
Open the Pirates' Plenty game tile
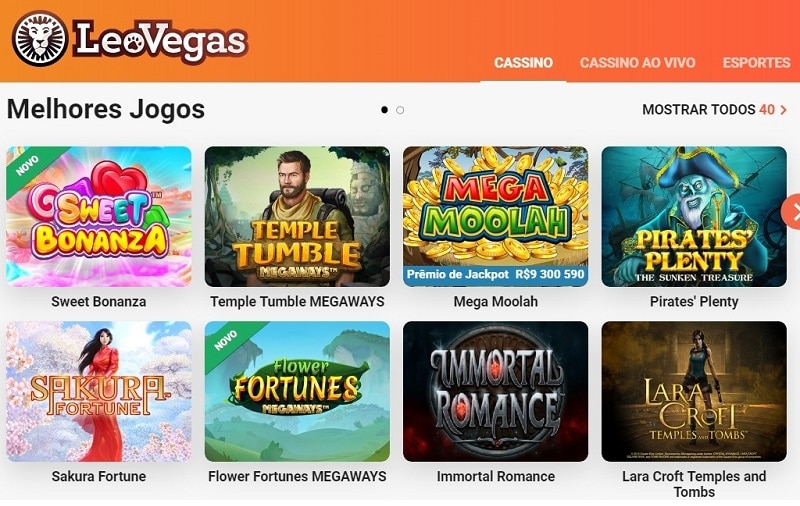694,216
